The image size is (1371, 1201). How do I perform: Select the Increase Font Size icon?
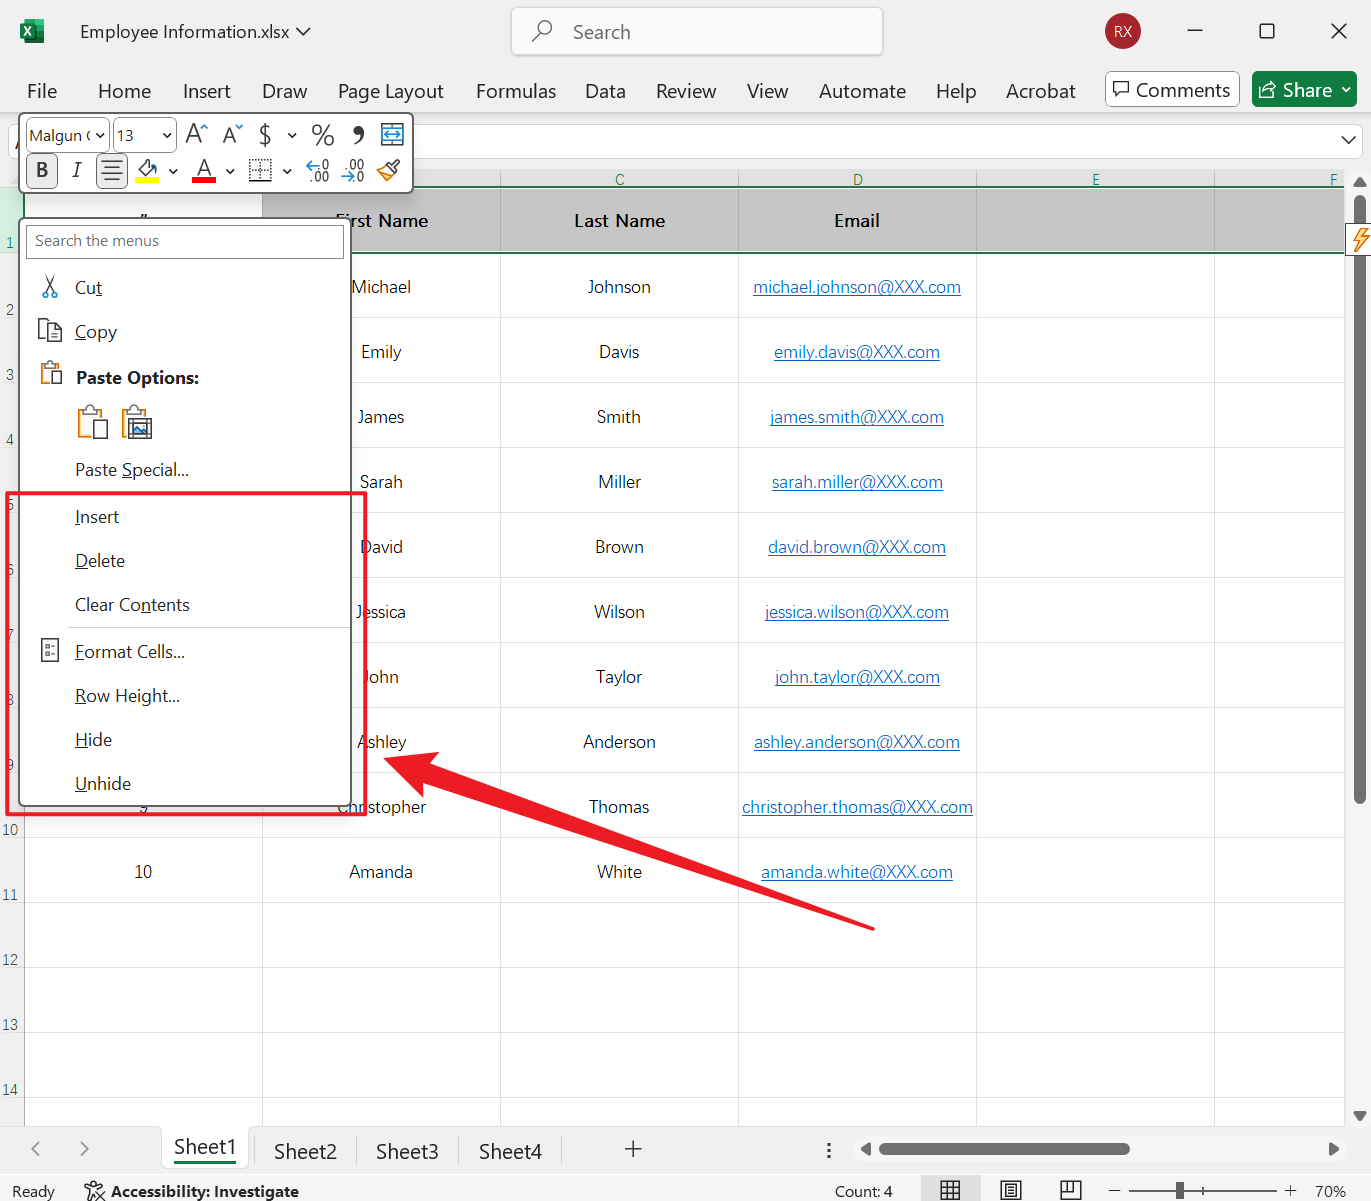click(x=194, y=133)
